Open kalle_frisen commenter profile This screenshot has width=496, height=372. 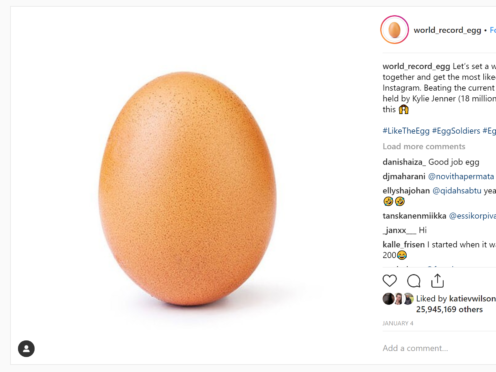pyautogui.click(x=404, y=245)
